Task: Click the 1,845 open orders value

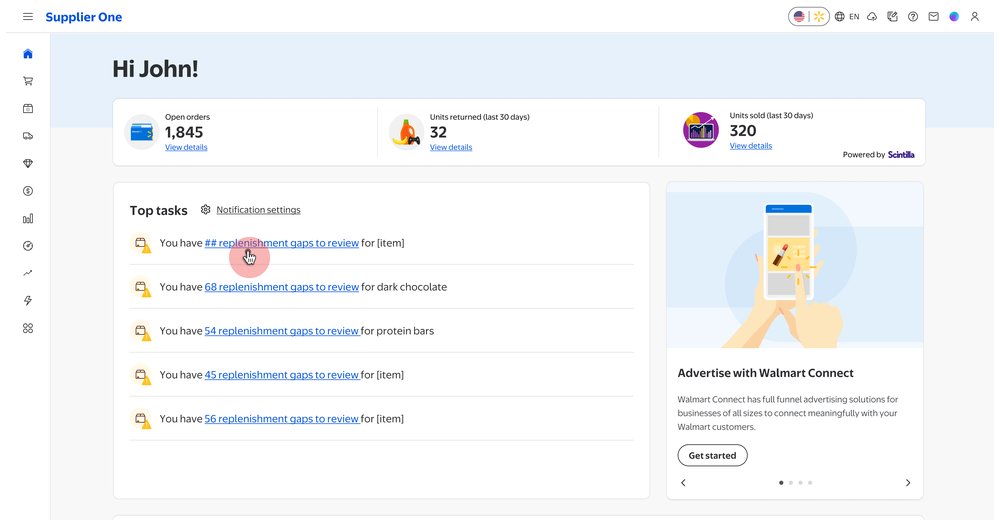Action: pos(184,132)
